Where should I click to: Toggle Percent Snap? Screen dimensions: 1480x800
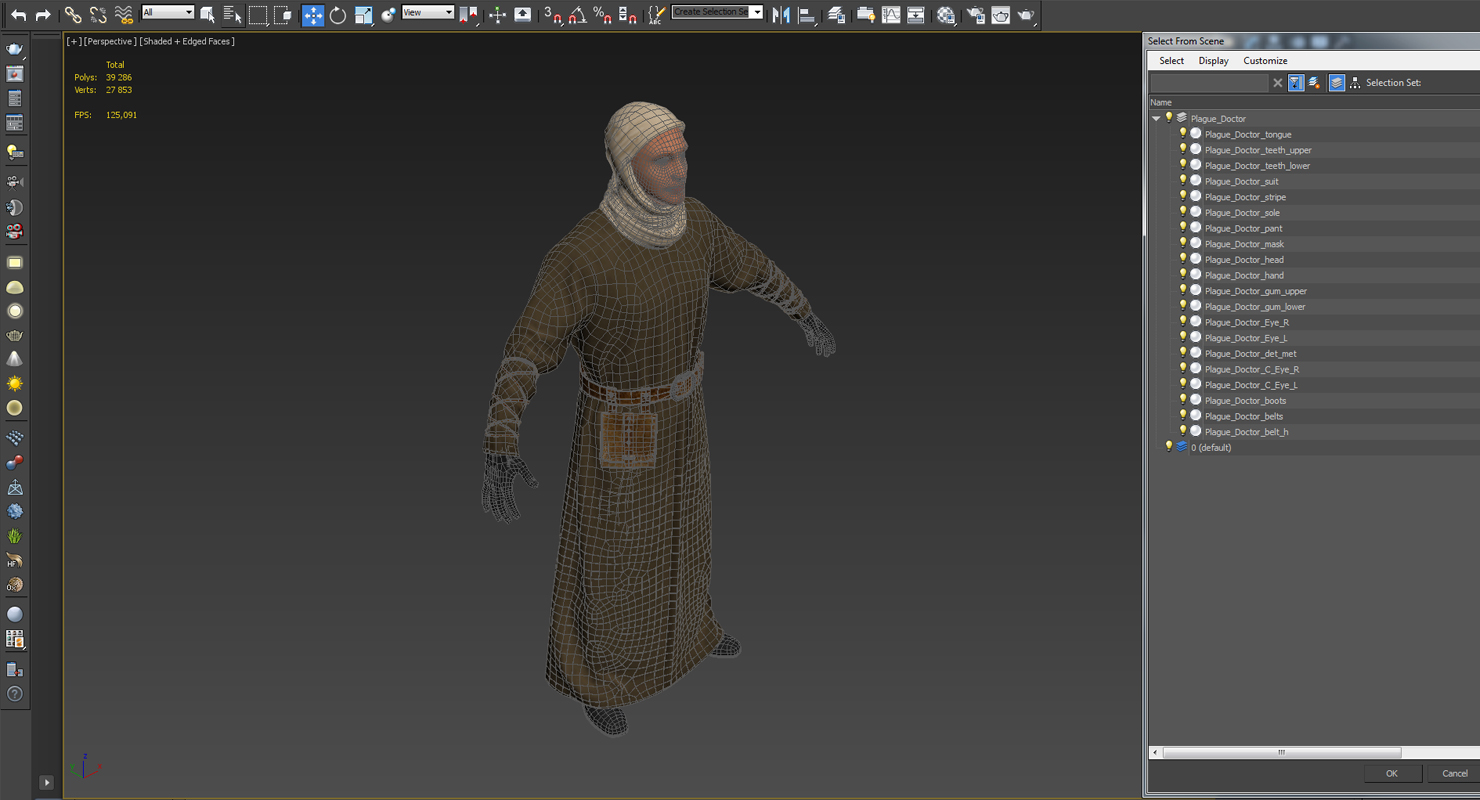pos(603,14)
